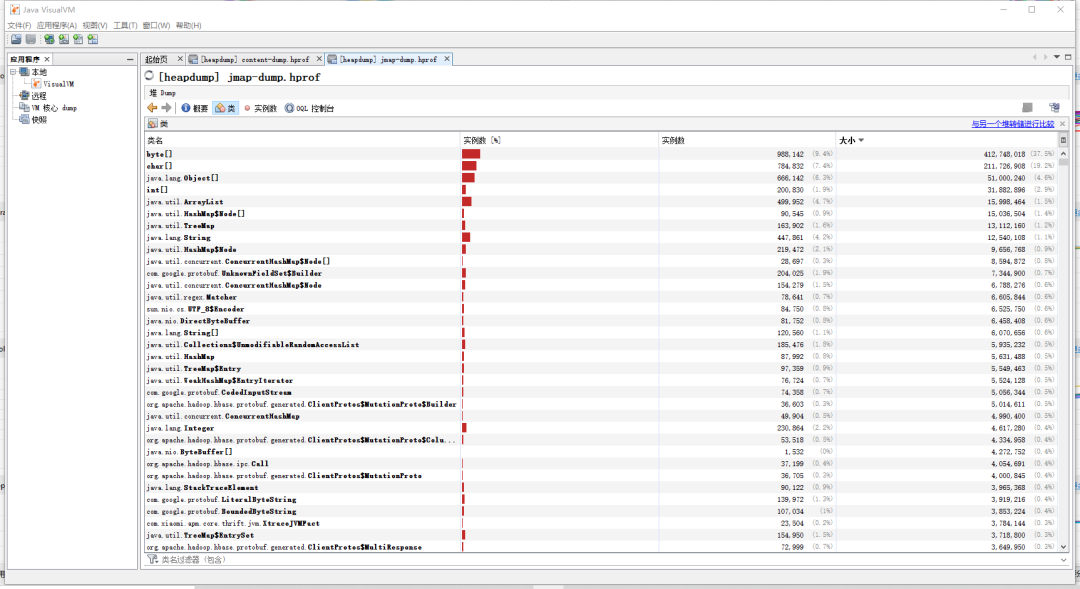Image resolution: width=1080 pixels, height=589 pixels.
Task: Open the 帮助(H) menu
Action: [x=189, y=25]
